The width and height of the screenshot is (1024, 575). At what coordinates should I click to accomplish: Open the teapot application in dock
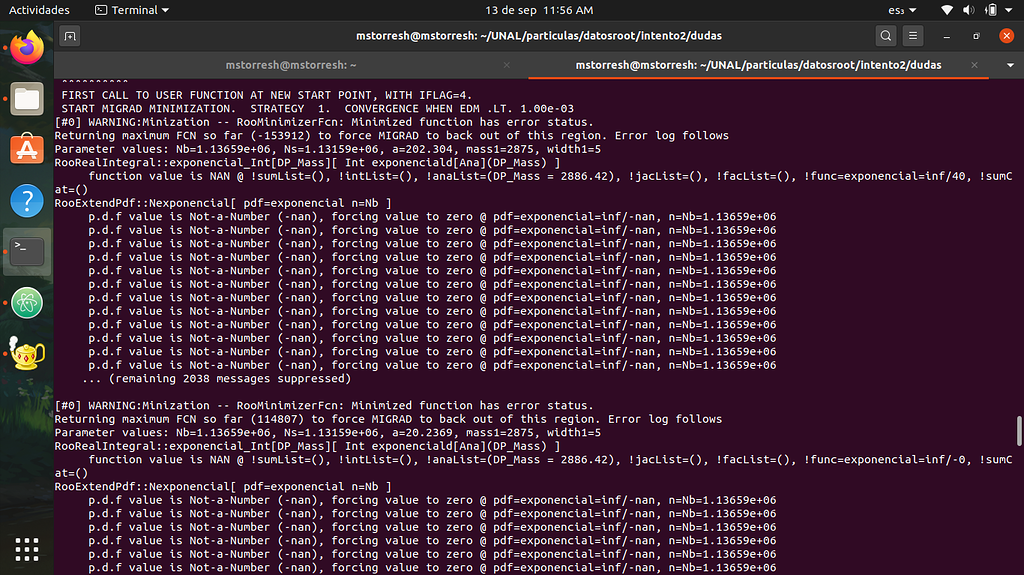[x=27, y=354]
